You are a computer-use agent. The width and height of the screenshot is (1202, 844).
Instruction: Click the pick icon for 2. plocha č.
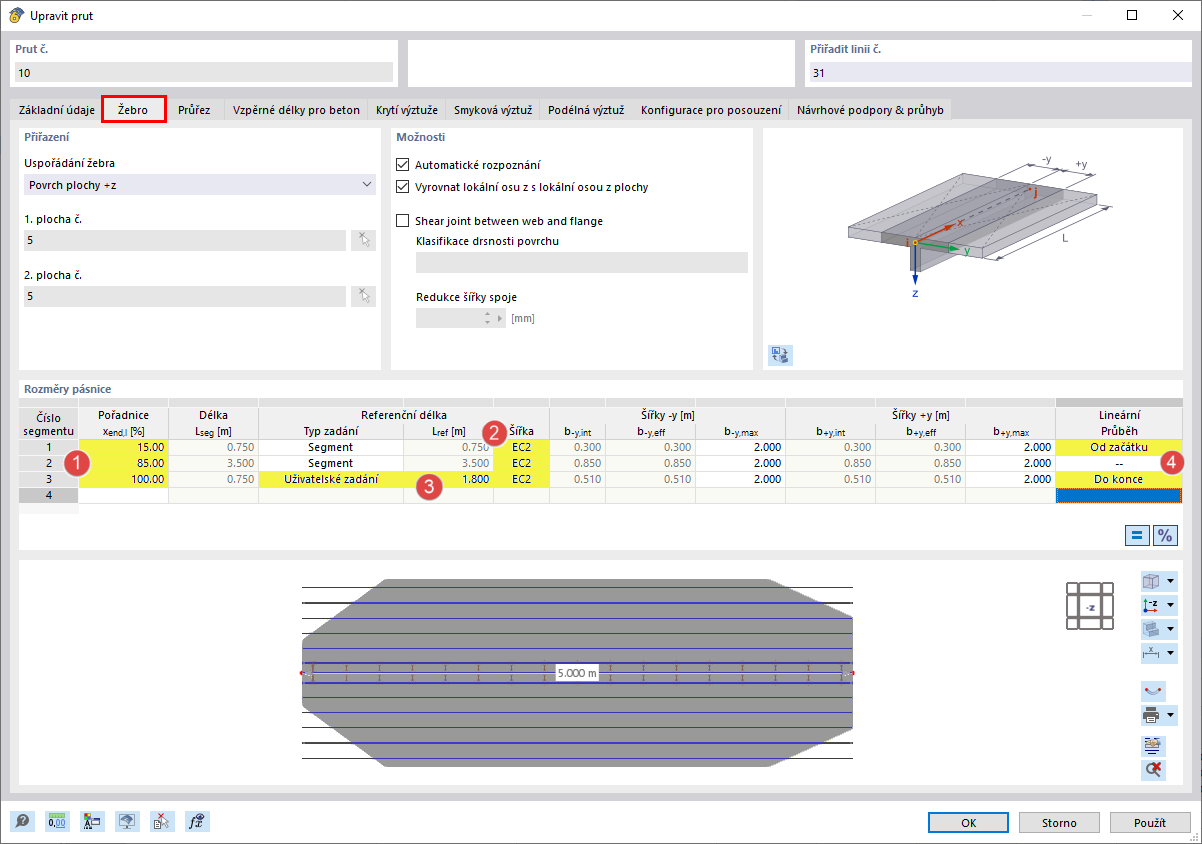tap(364, 296)
